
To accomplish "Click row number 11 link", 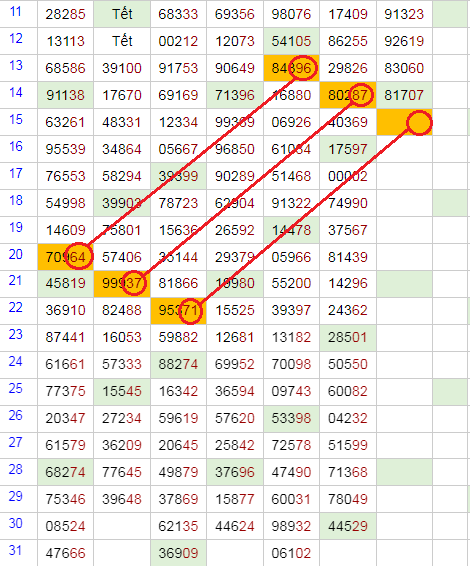I will [16, 12].
